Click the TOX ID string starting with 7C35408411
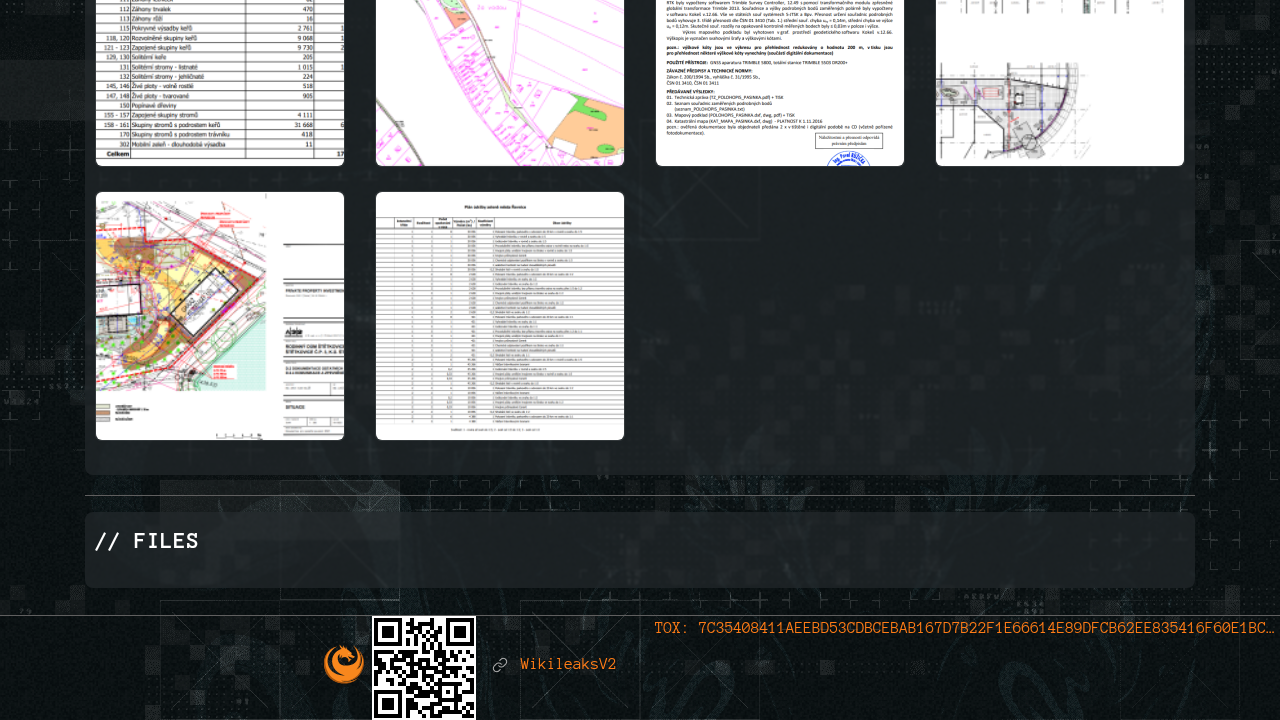The width and height of the screenshot is (1280, 720). coord(985,629)
